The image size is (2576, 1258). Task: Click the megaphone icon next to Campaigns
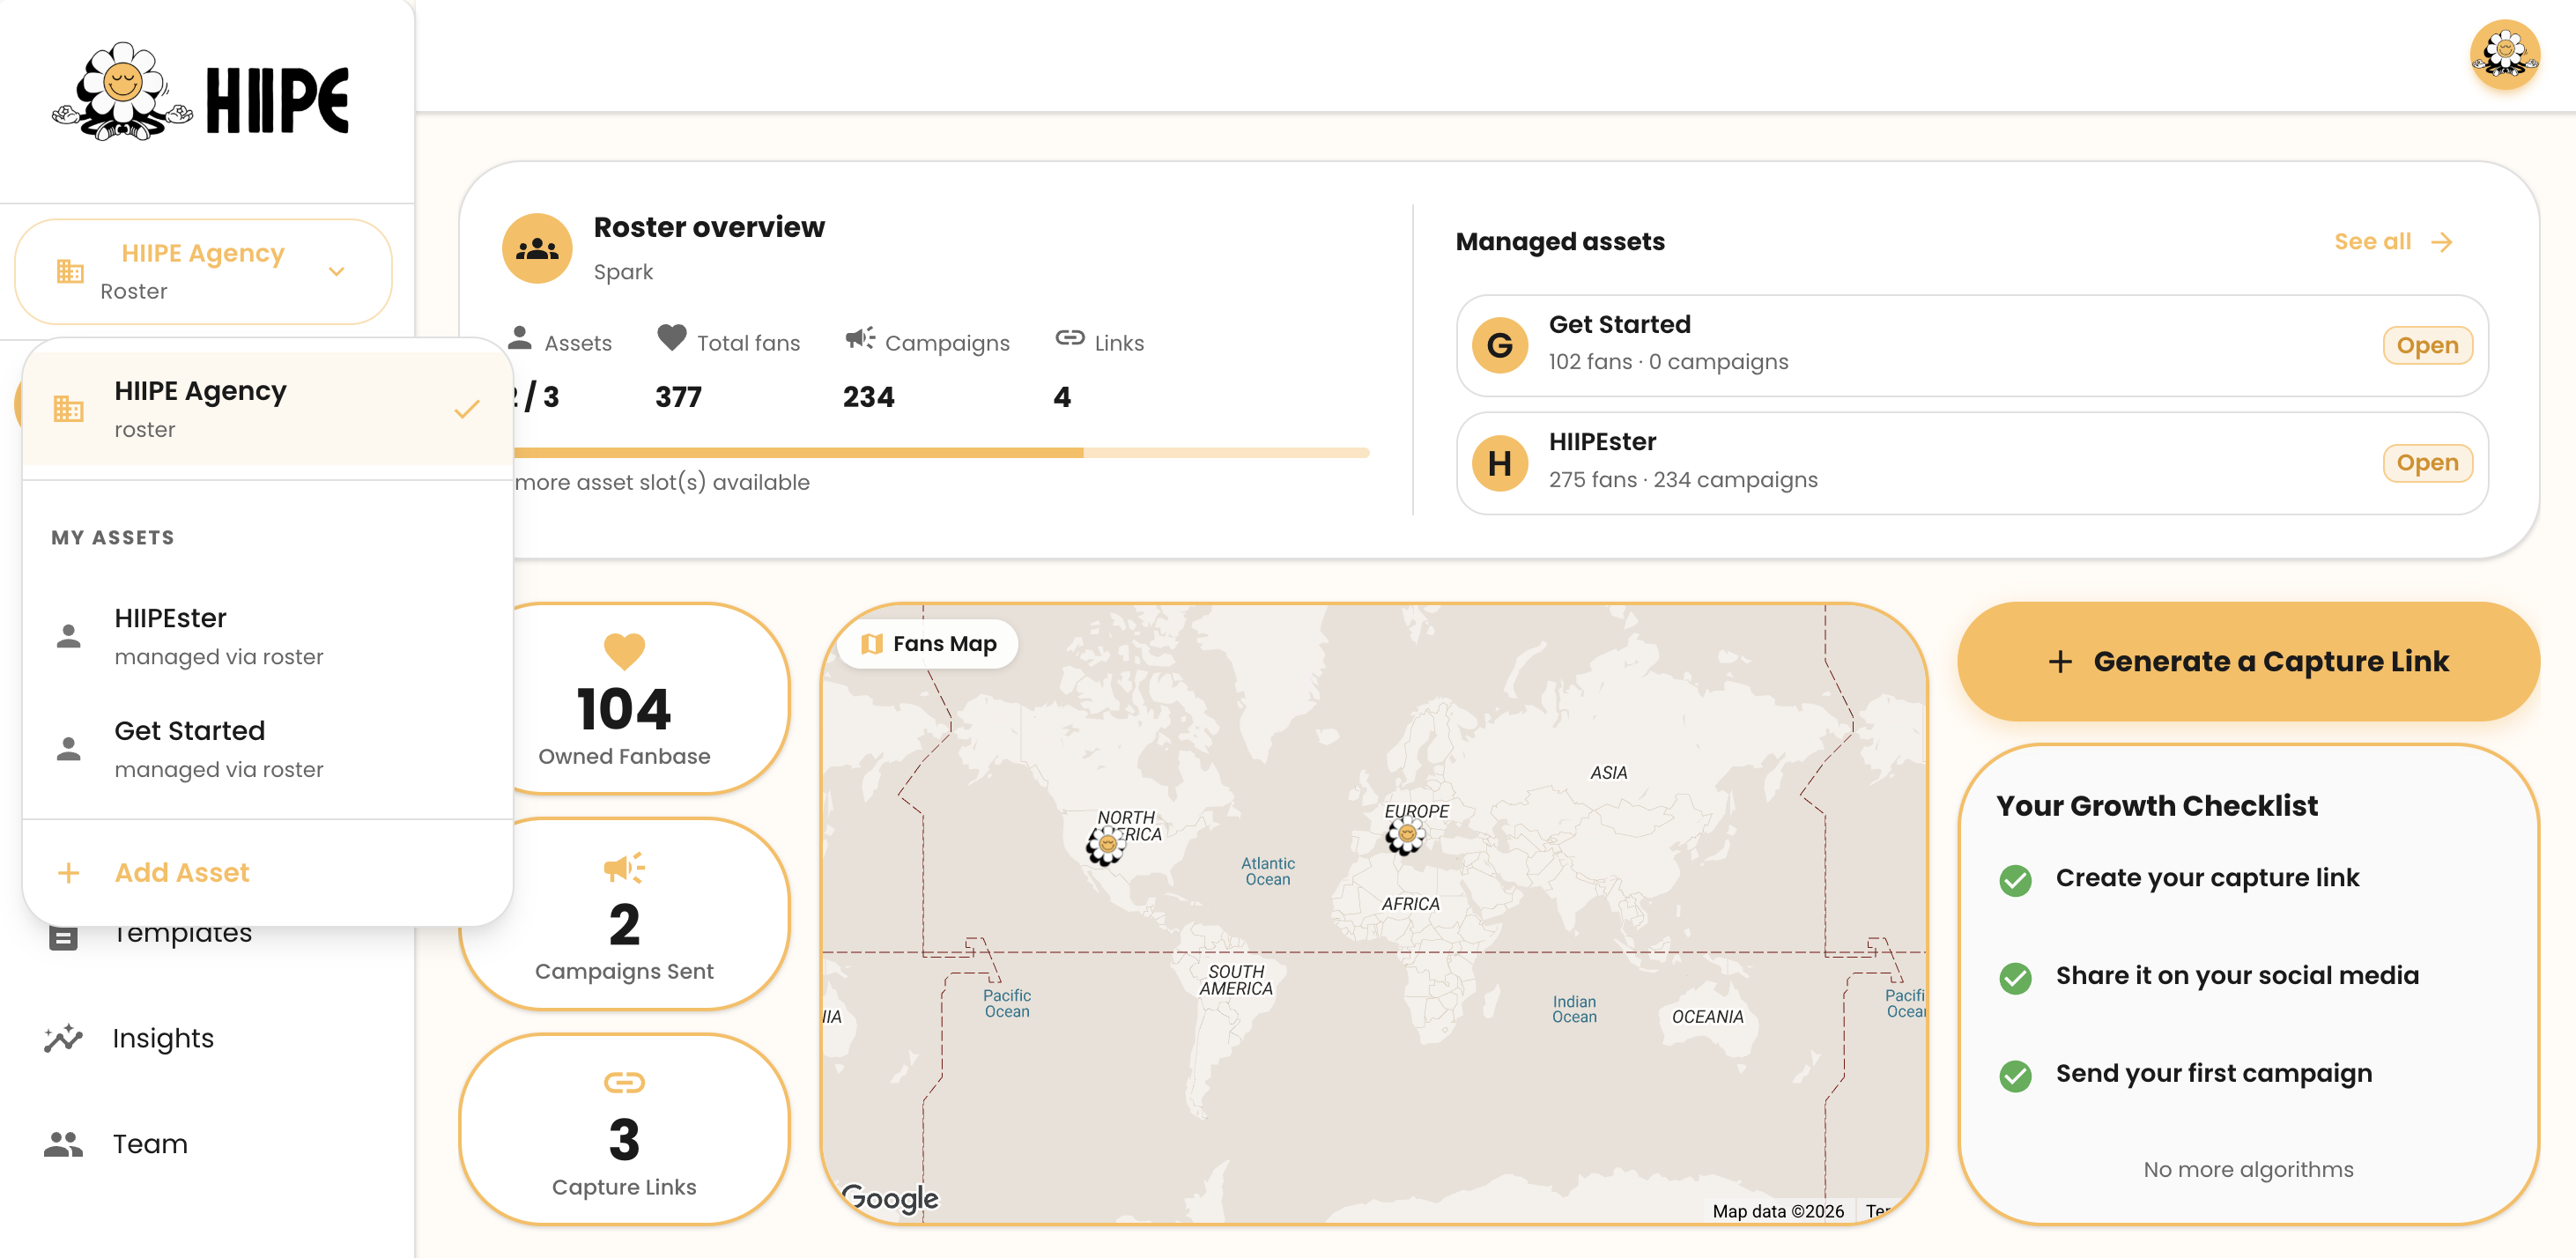point(859,338)
